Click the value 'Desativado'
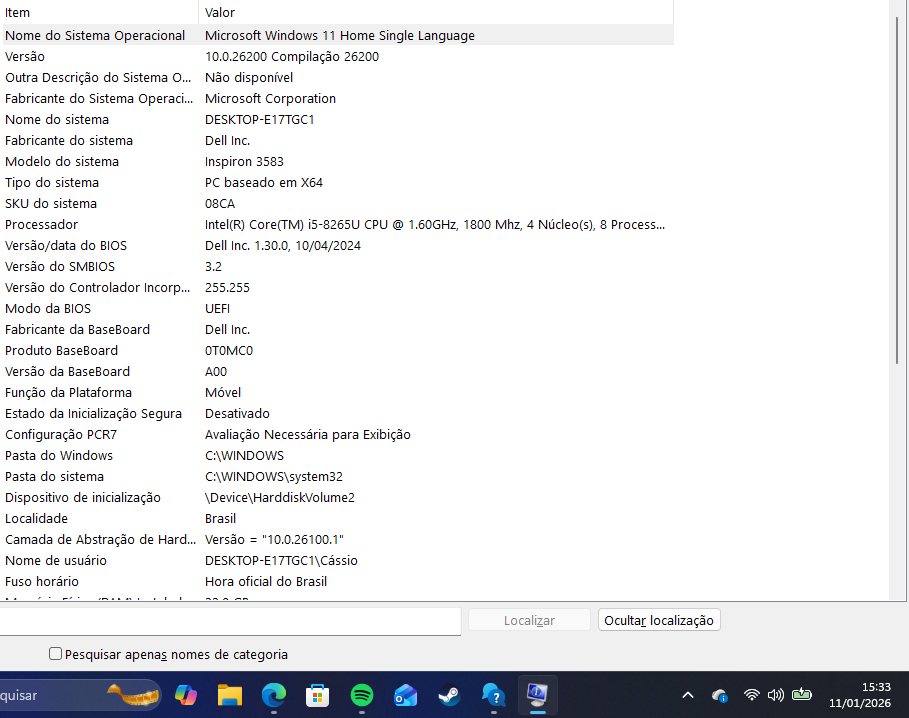 click(237, 413)
